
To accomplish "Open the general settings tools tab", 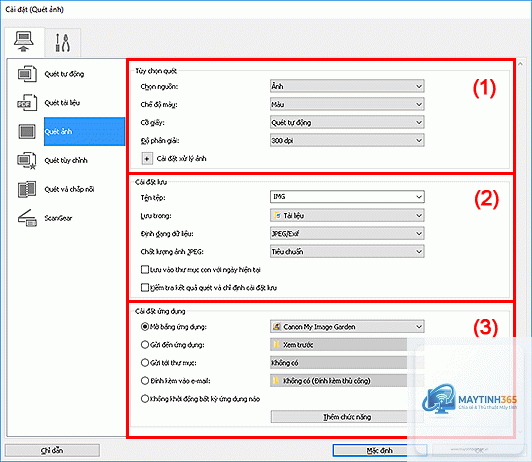I will (63, 42).
